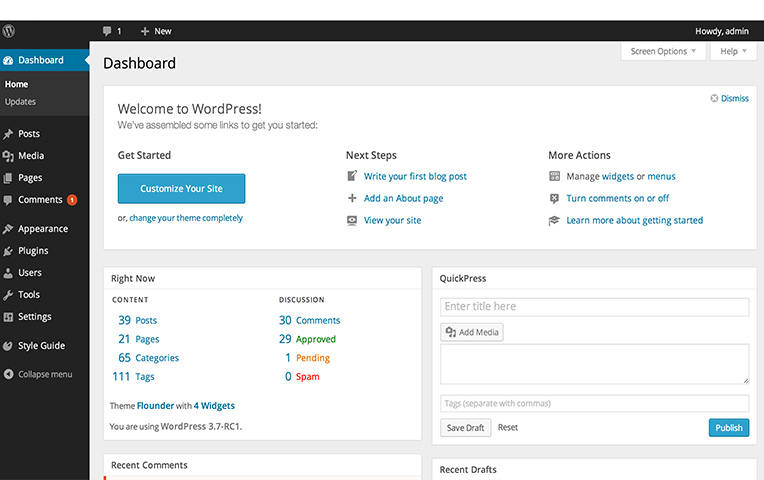Click the Posts pushpin icon
Image resolution: width=764 pixels, height=480 pixels.
point(9,134)
